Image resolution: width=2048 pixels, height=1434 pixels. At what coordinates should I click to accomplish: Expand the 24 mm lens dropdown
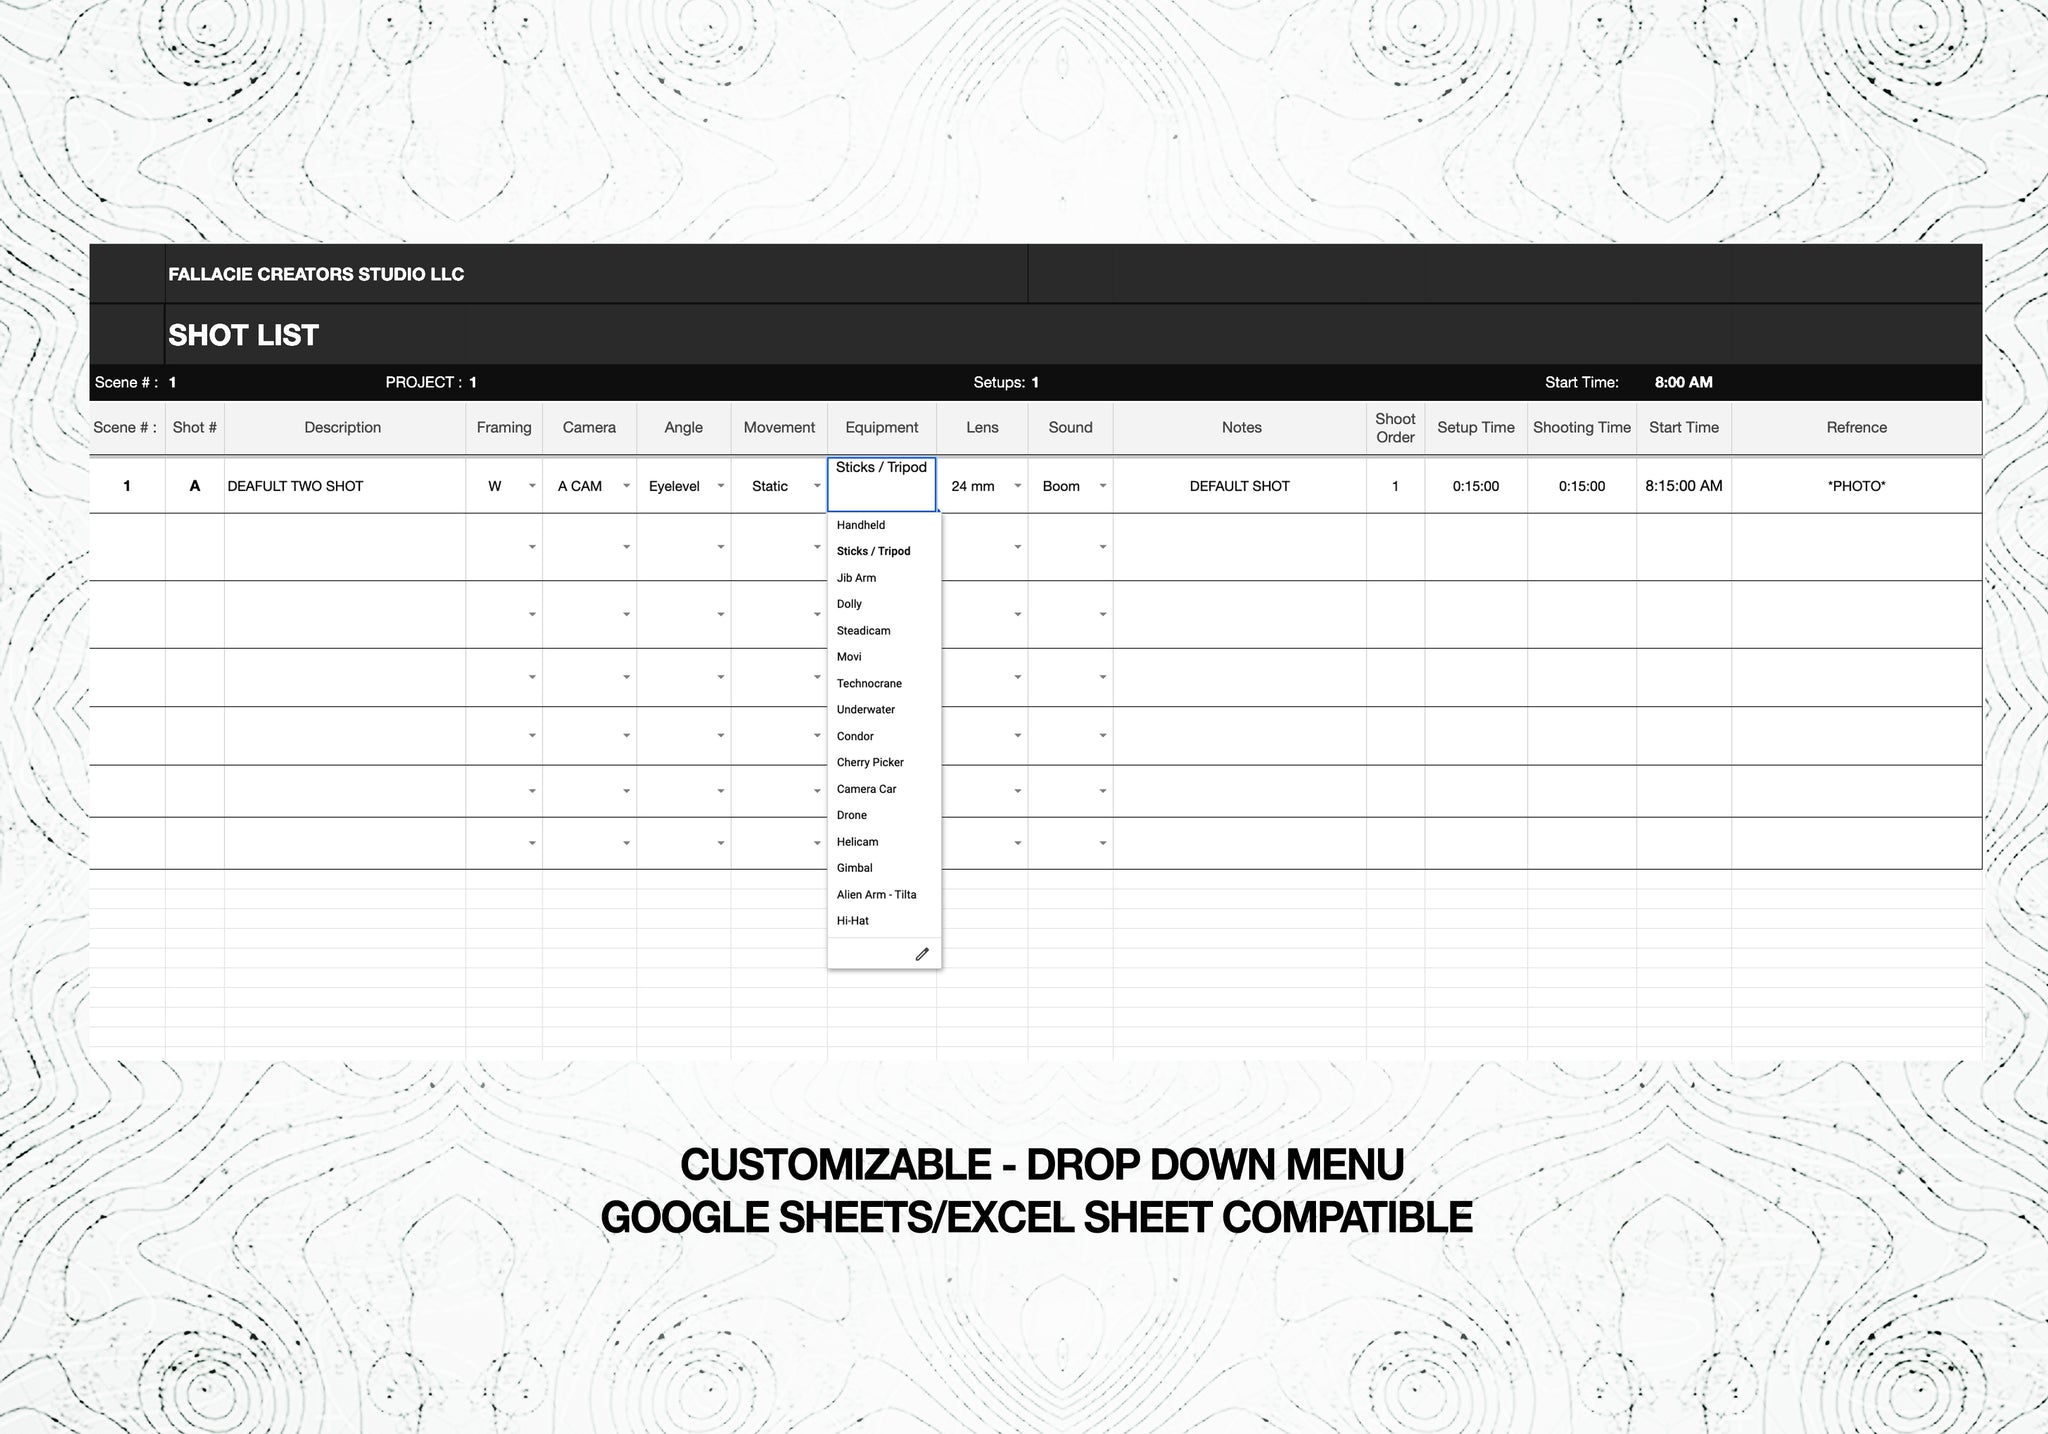(x=1018, y=486)
